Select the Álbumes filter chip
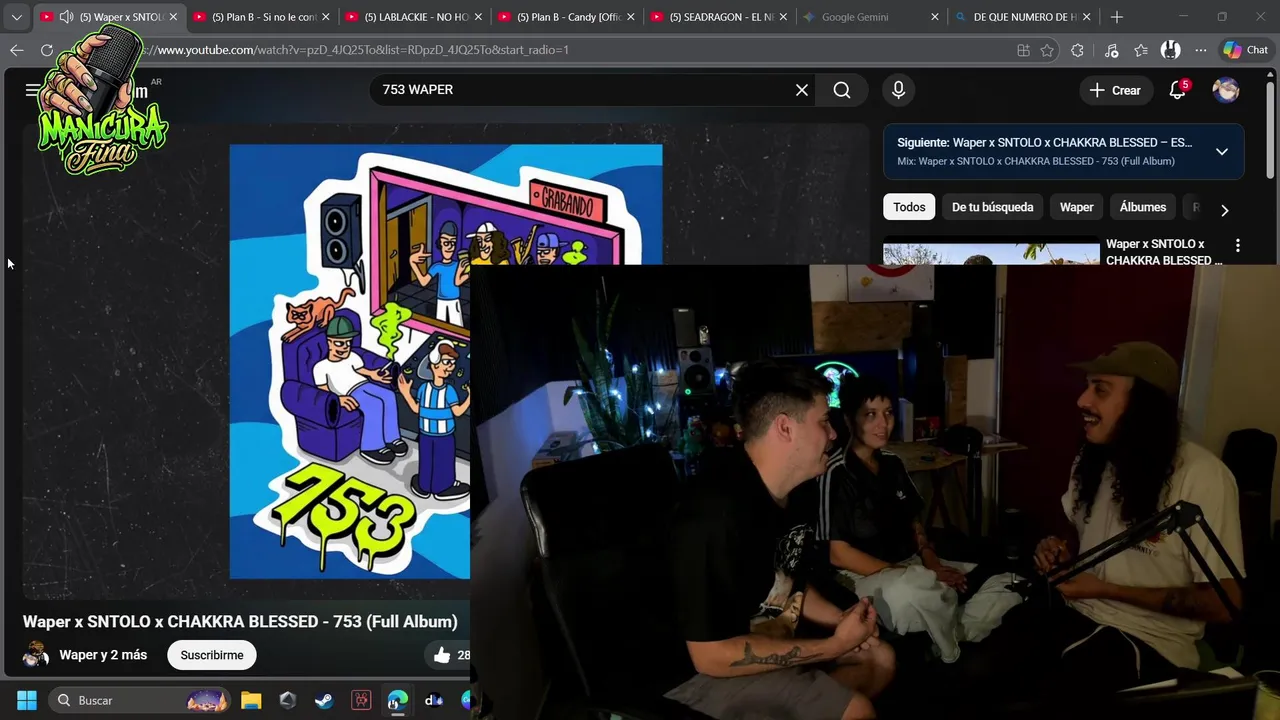Viewport: 1280px width, 720px height. pos(1143,207)
